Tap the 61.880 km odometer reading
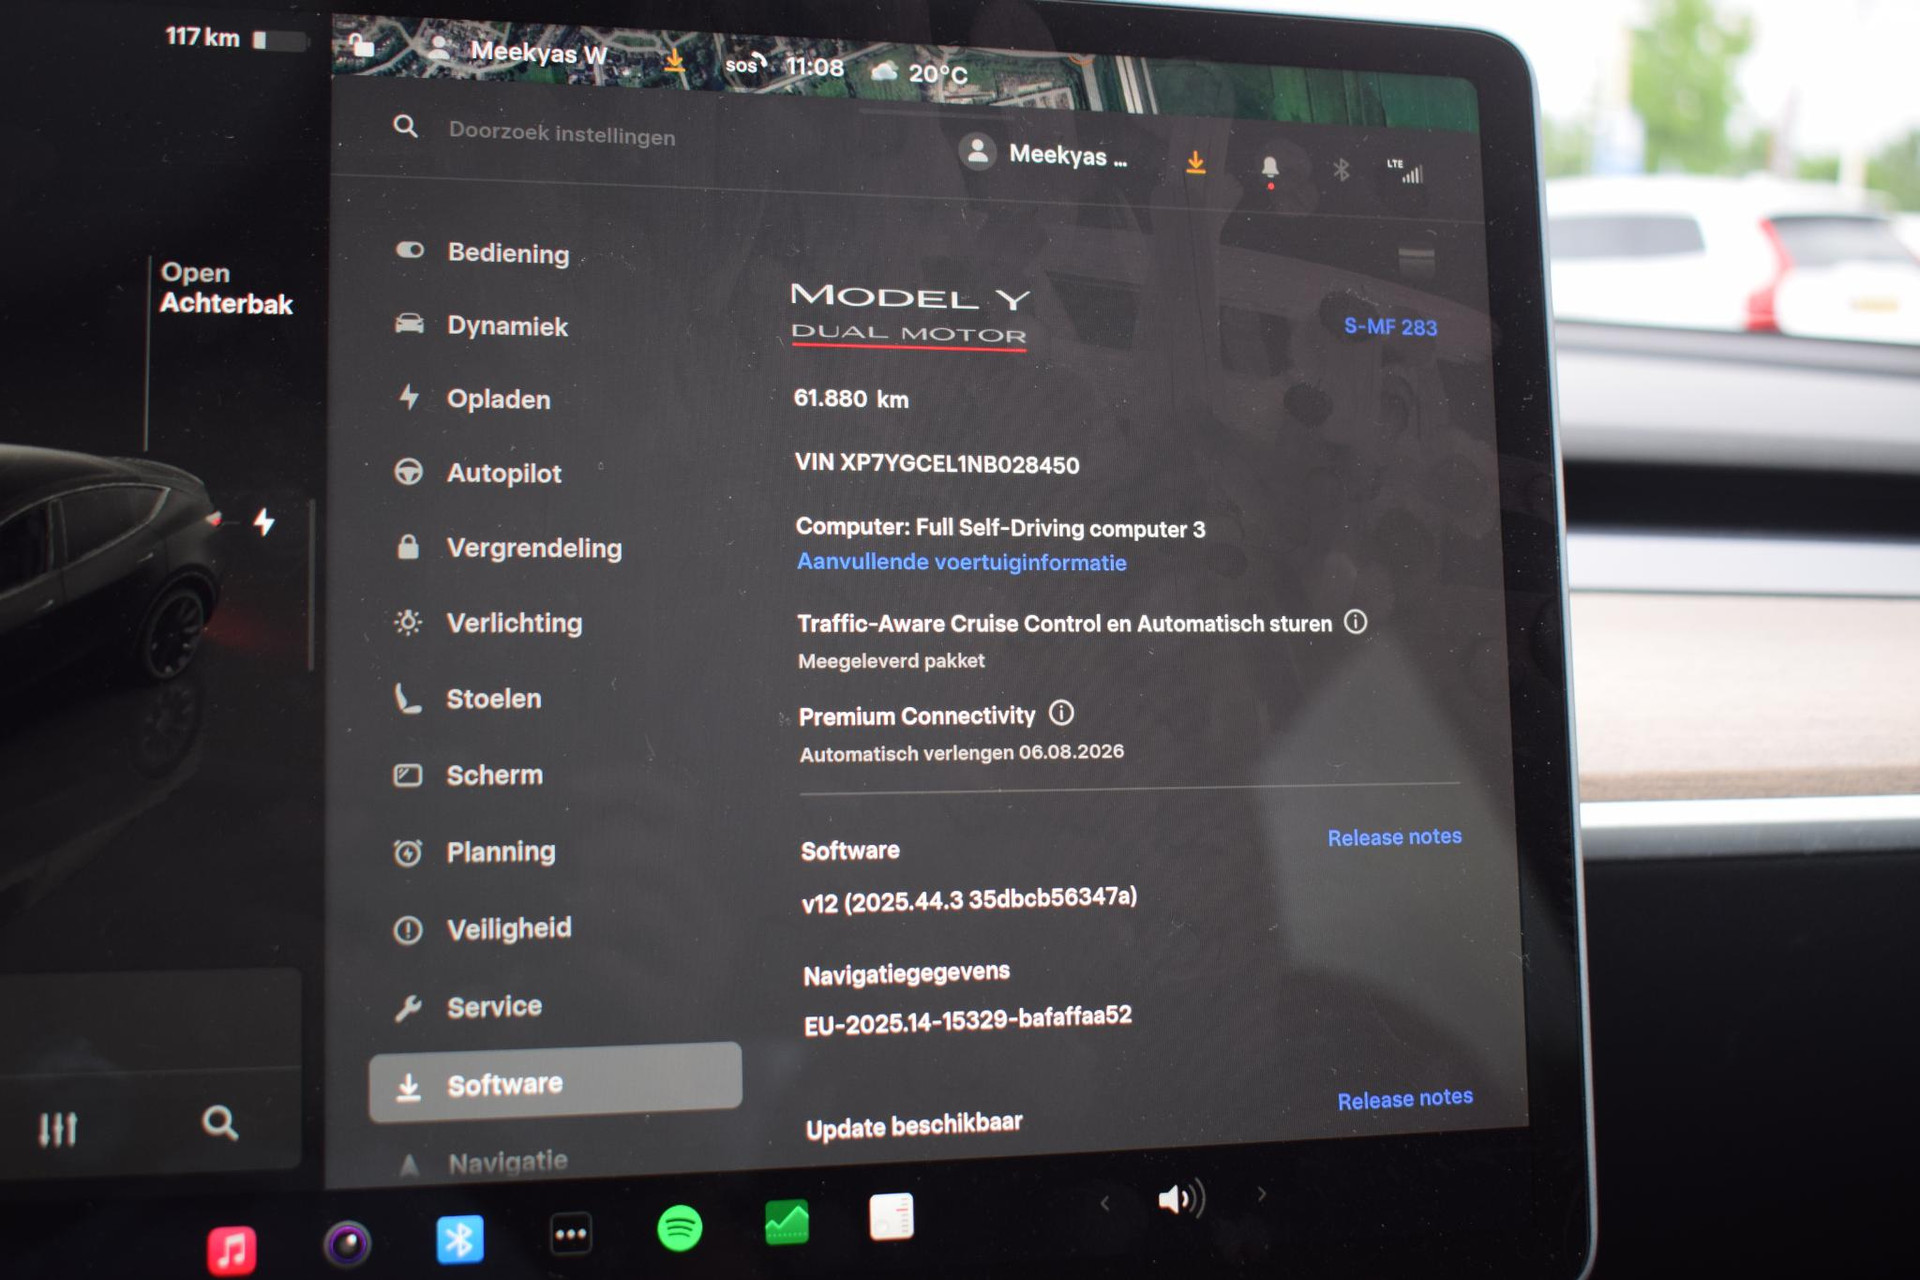This screenshot has width=1920, height=1280. click(x=851, y=398)
